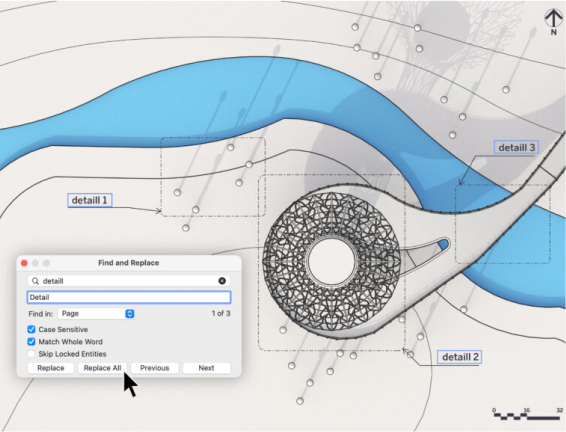Go to Previous match

tap(154, 368)
